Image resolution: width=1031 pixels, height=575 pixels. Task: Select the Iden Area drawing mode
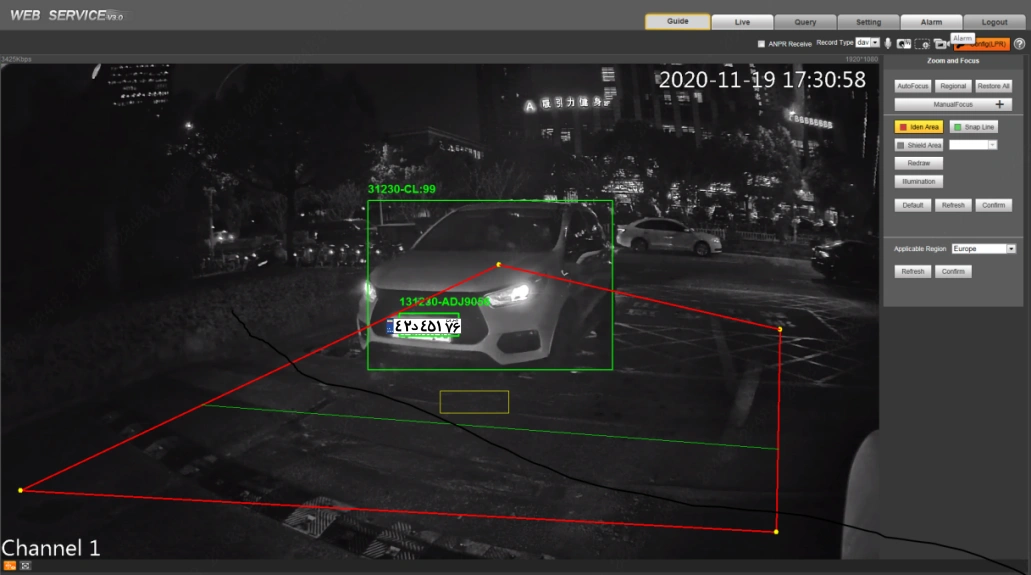pyautogui.click(x=918, y=127)
